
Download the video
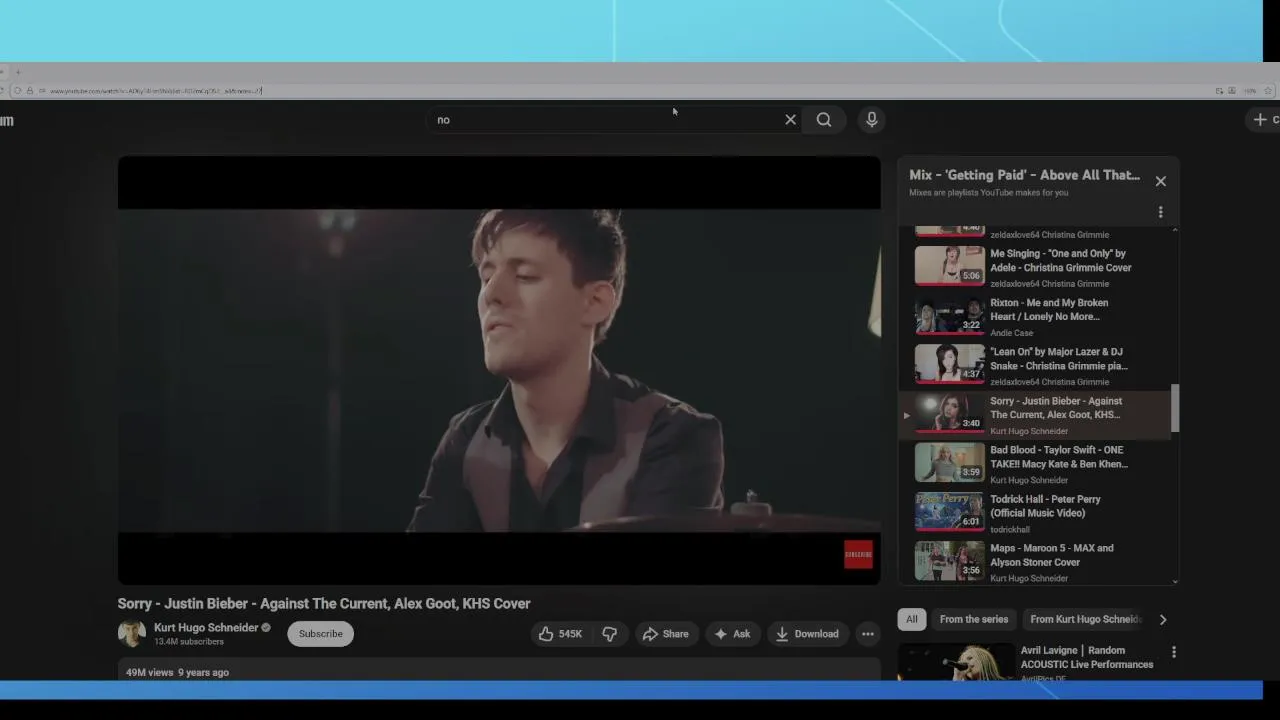click(x=807, y=634)
